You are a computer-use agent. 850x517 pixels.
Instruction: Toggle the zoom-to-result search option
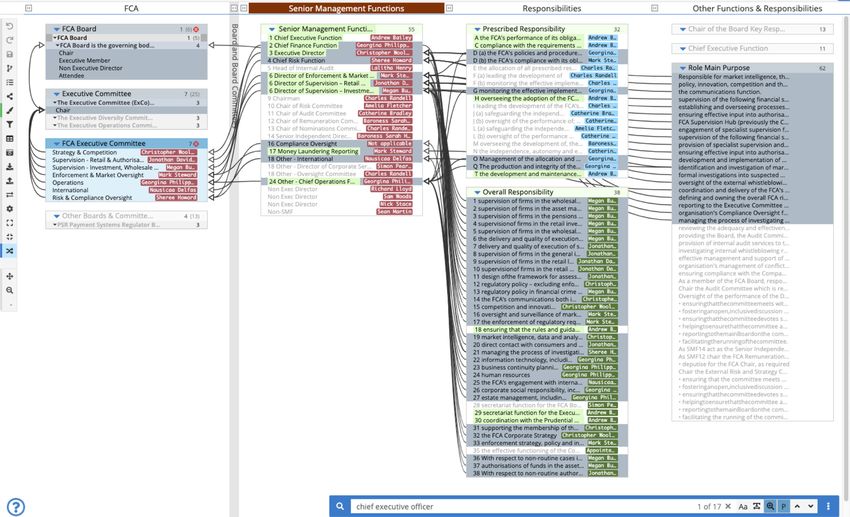770,507
